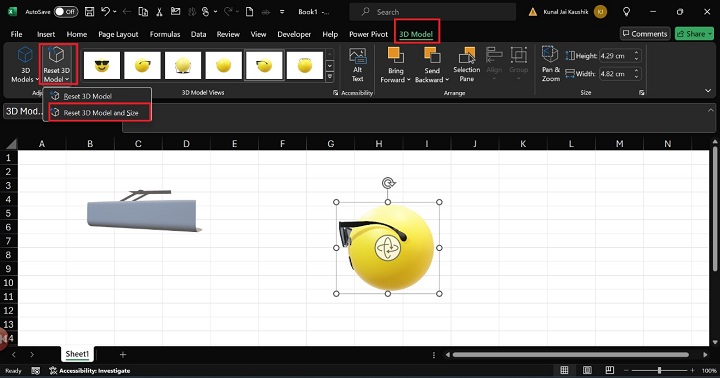Click the Bring Forward icon
Screen dimensions: 720x378
coord(395,56)
